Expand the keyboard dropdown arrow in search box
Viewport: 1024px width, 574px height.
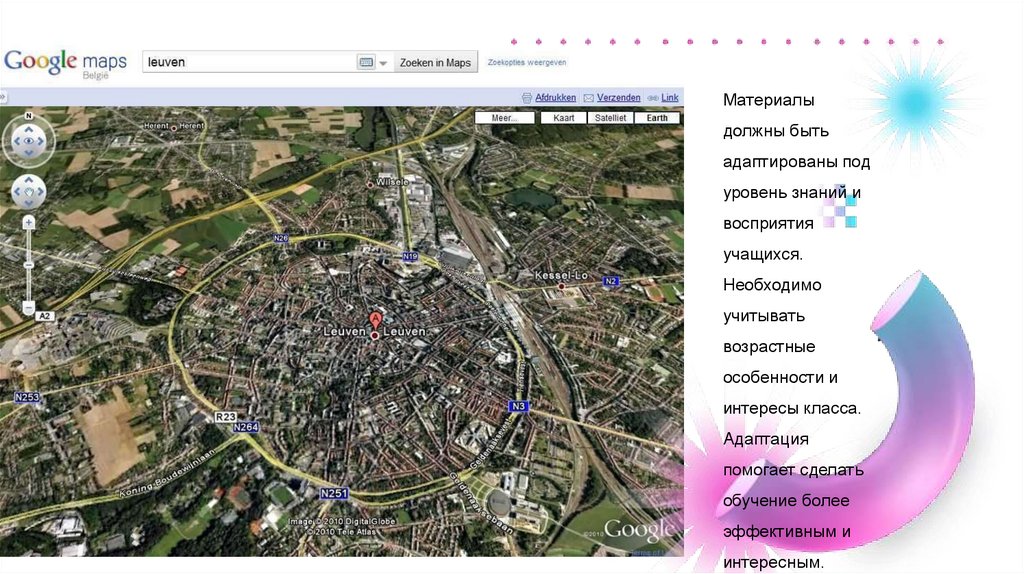coord(383,63)
